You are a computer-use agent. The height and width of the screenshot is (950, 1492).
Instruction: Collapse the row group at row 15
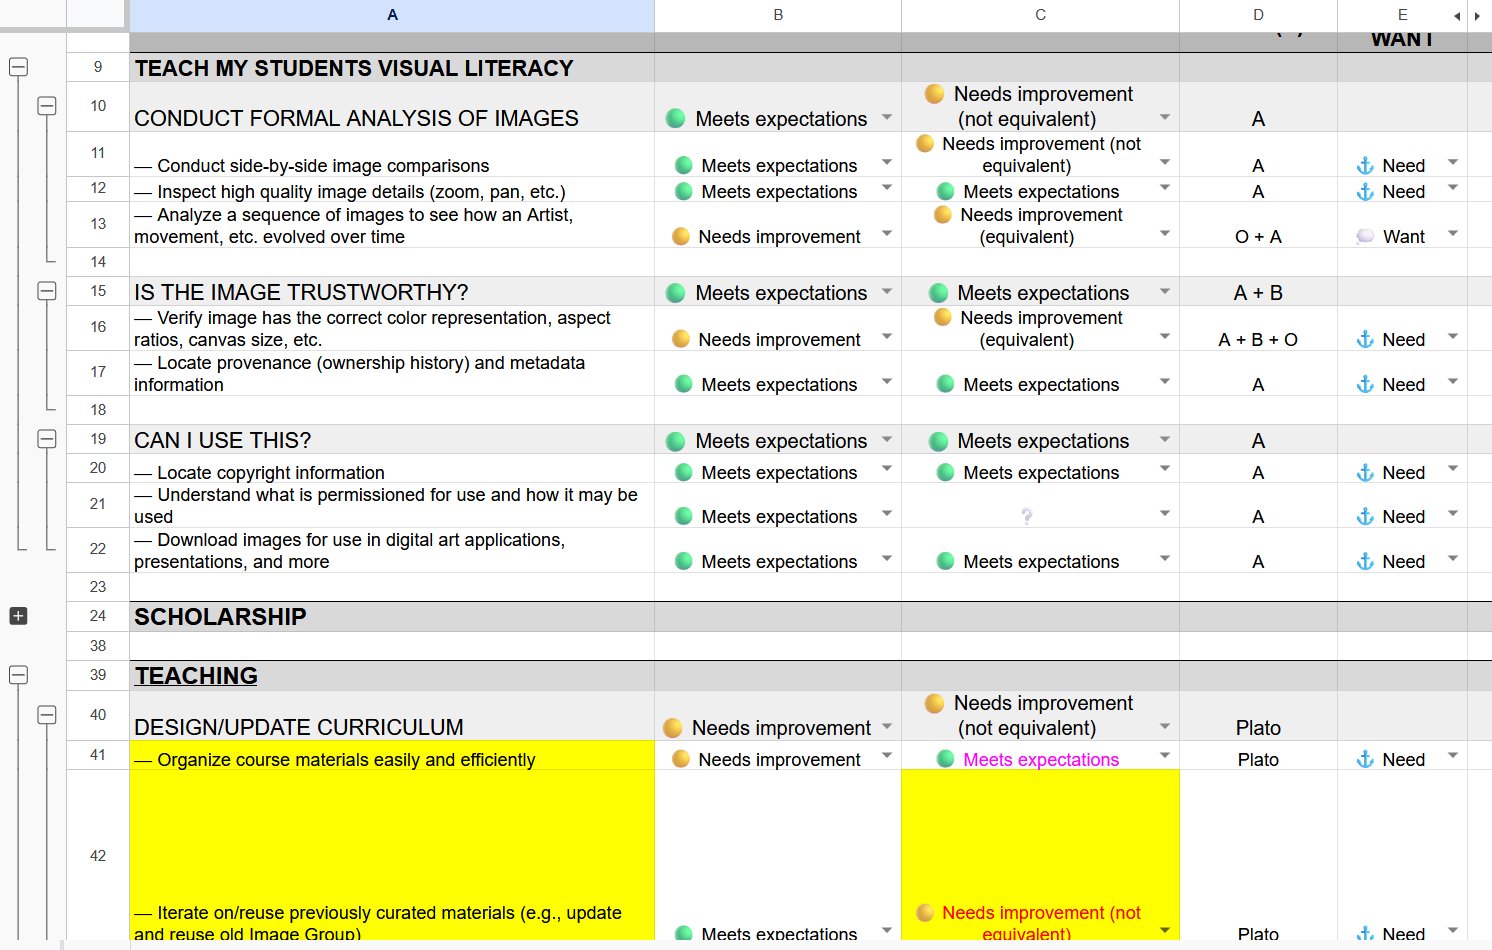point(47,291)
